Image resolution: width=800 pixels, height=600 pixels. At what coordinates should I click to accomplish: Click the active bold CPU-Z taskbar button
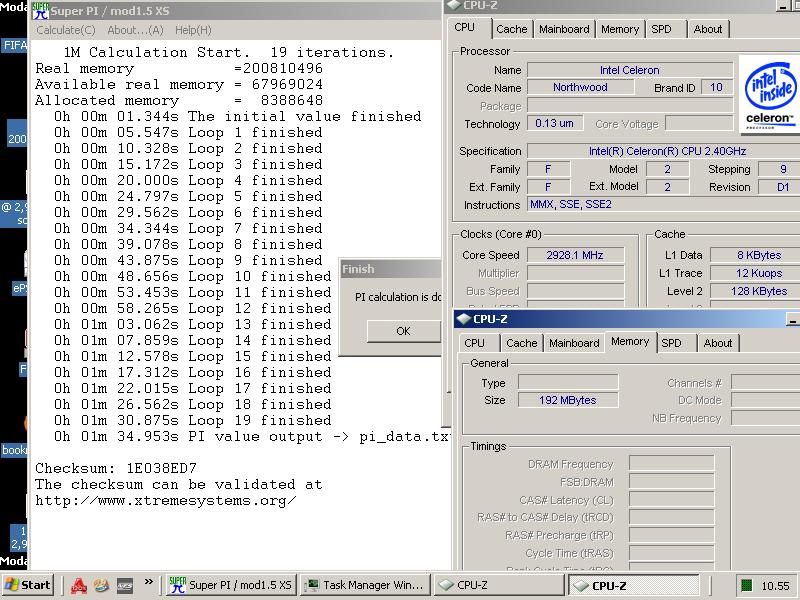634,586
